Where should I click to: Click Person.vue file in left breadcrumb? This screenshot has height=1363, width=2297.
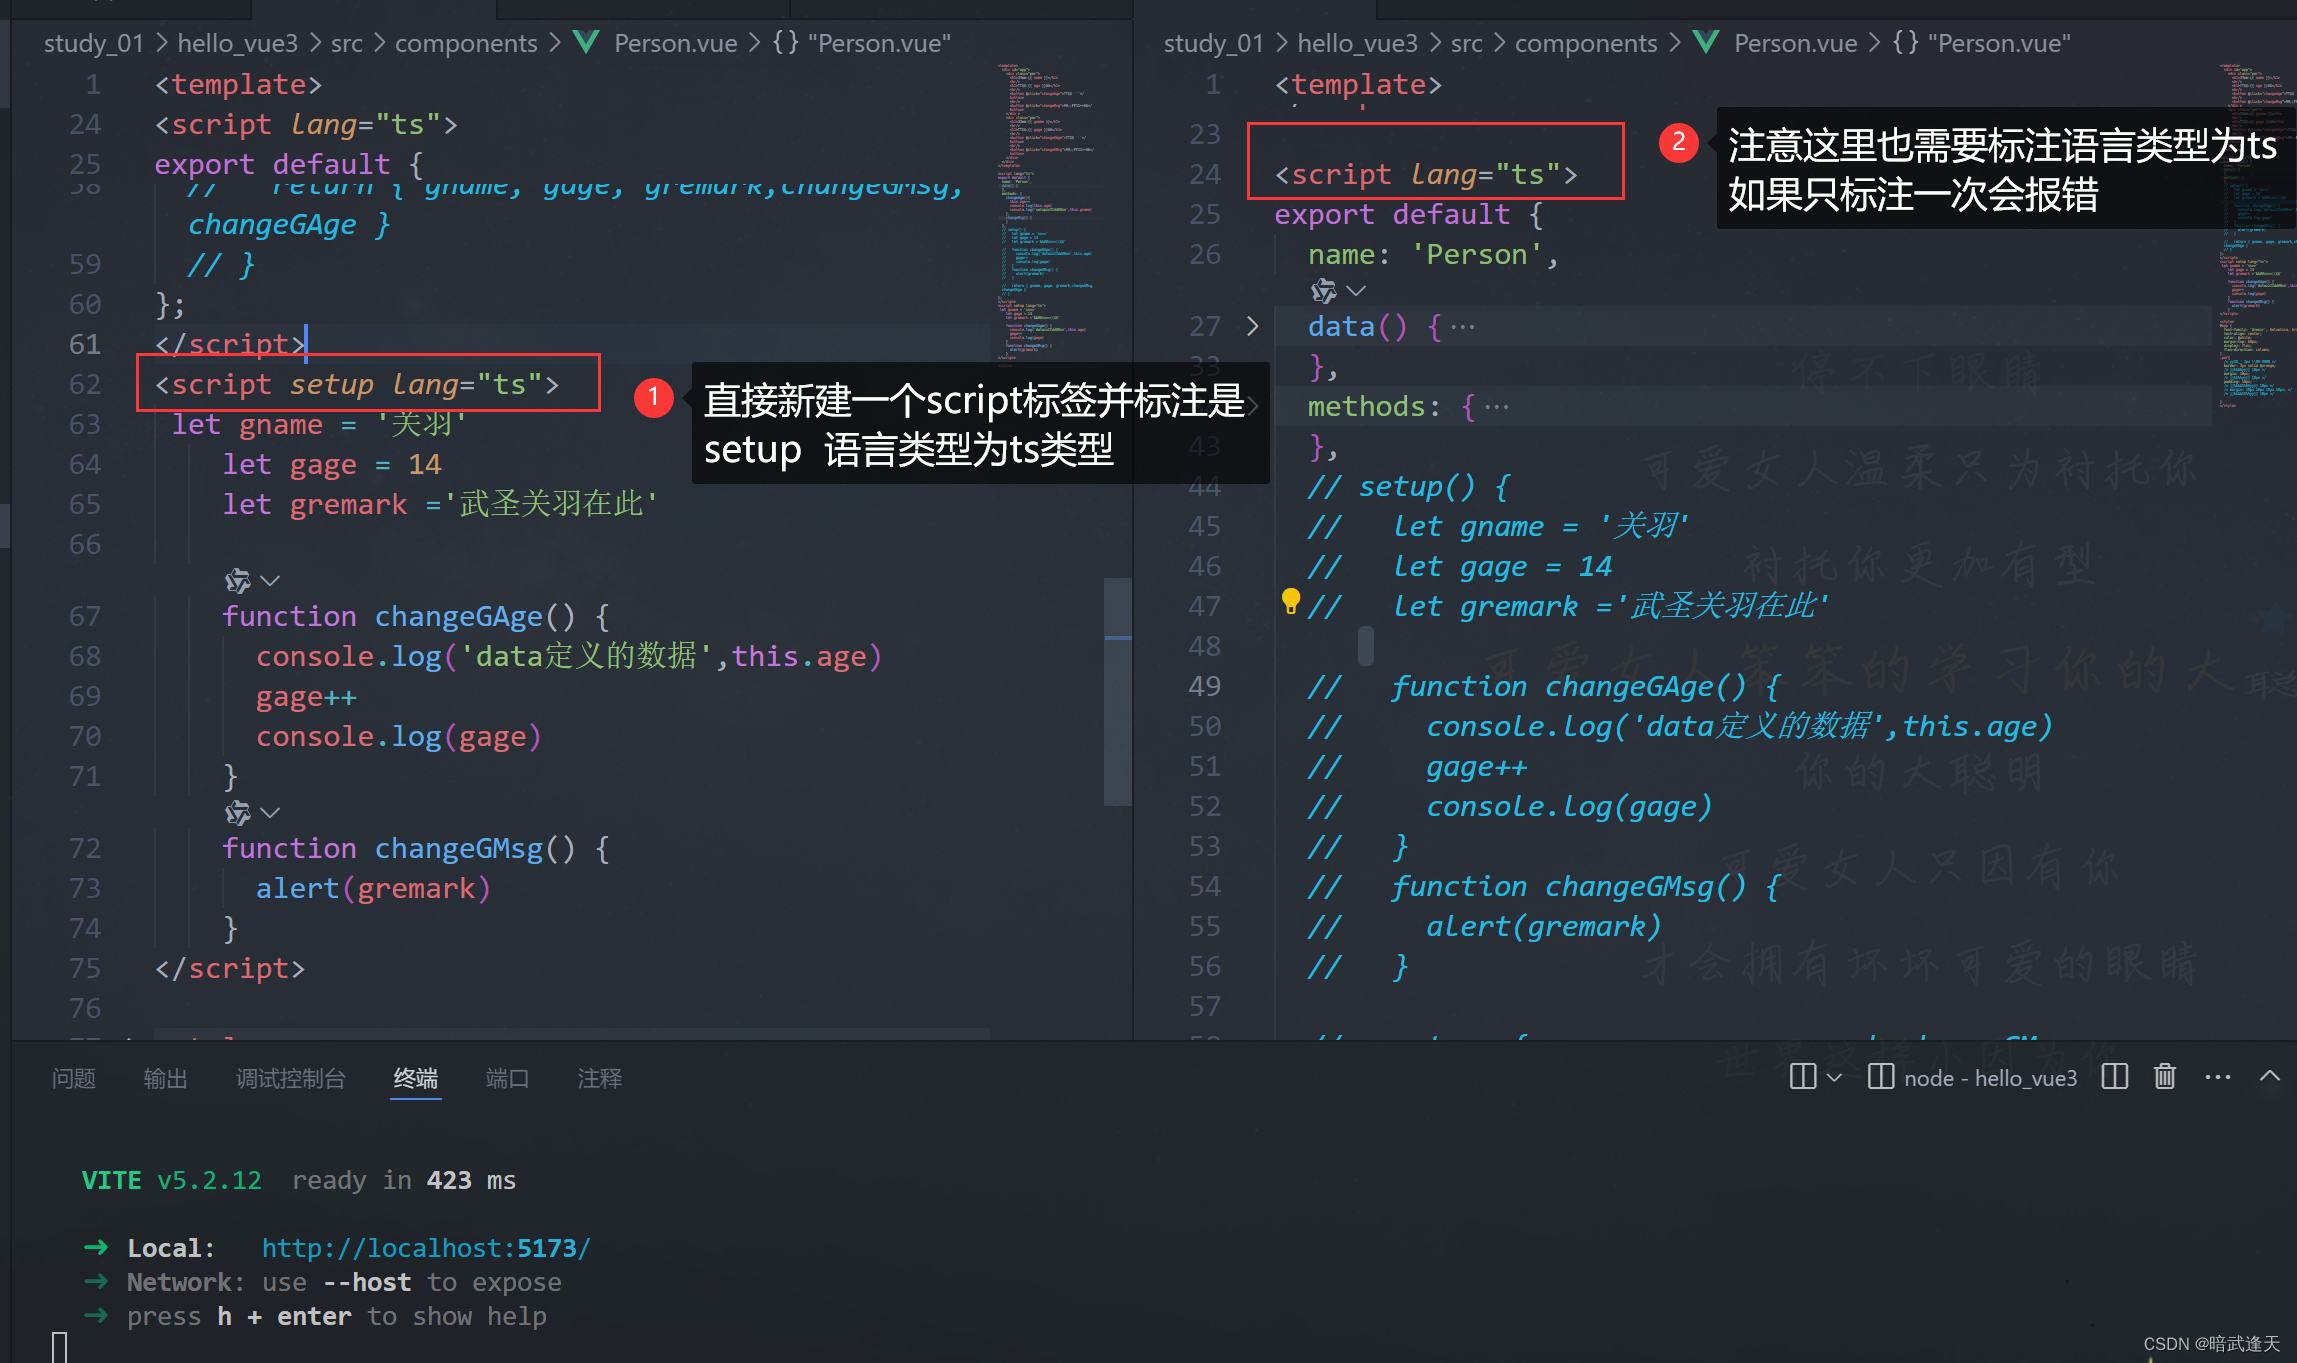click(676, 43)
